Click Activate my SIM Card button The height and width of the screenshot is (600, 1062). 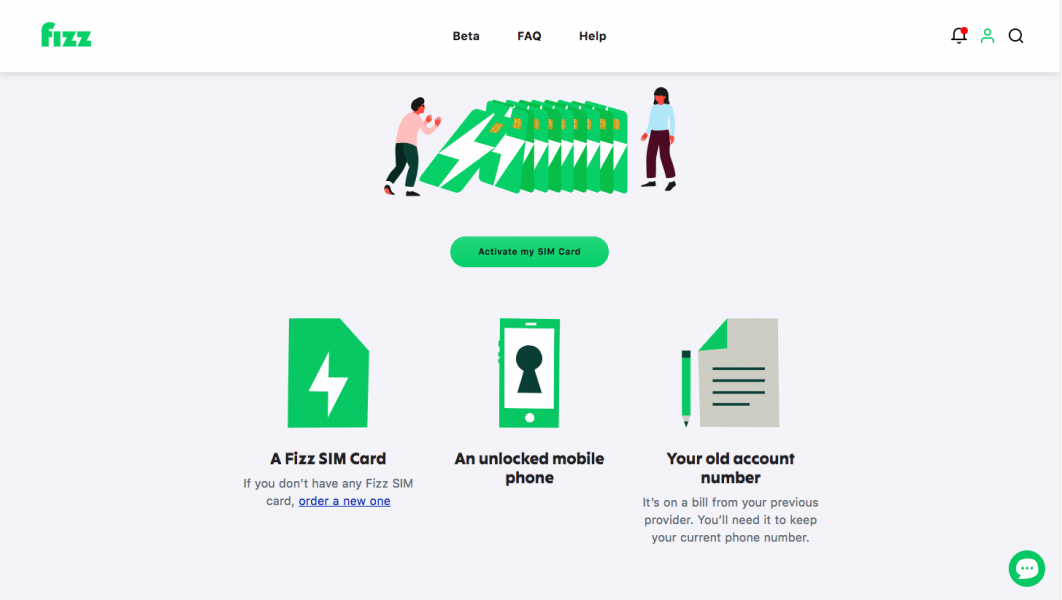coord(529,252)
